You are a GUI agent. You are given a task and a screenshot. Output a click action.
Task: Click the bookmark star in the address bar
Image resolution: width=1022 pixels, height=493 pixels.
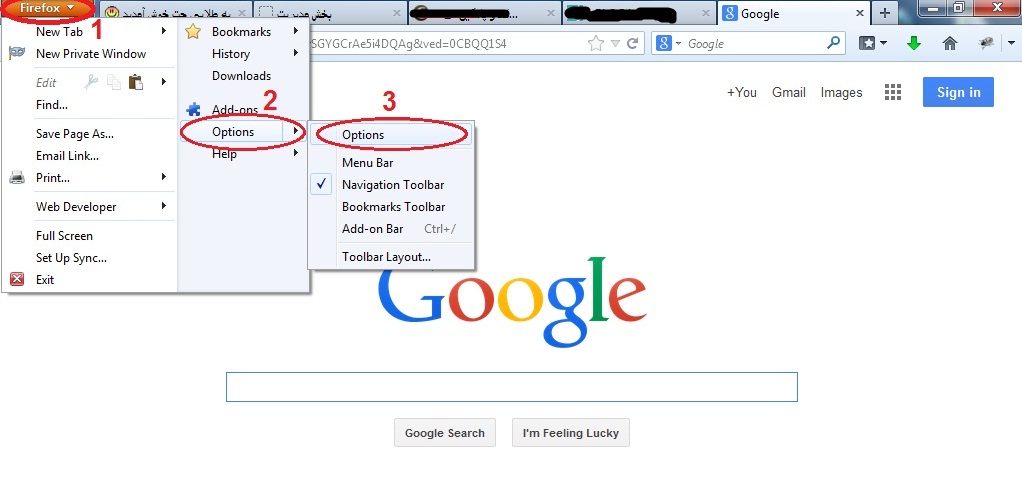pyautogui.click(x=595, y=44)
